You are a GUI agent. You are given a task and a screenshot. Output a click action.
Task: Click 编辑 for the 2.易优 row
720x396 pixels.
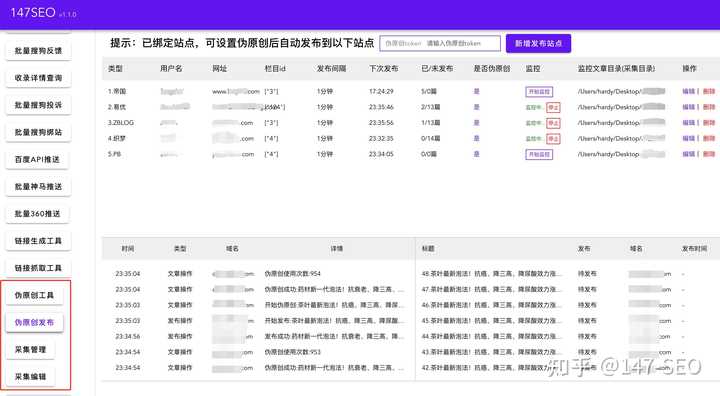pyautogui.click(x=688, y=107)
